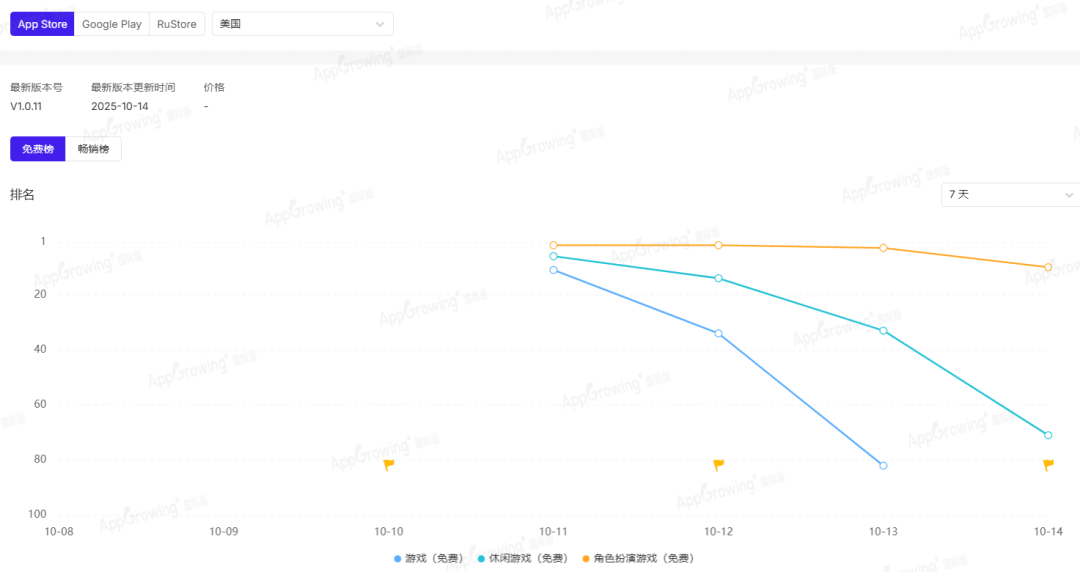
Task: Click the orange 角色扮演游戏 data point on 10-11
Action: (x=553, y=245)
